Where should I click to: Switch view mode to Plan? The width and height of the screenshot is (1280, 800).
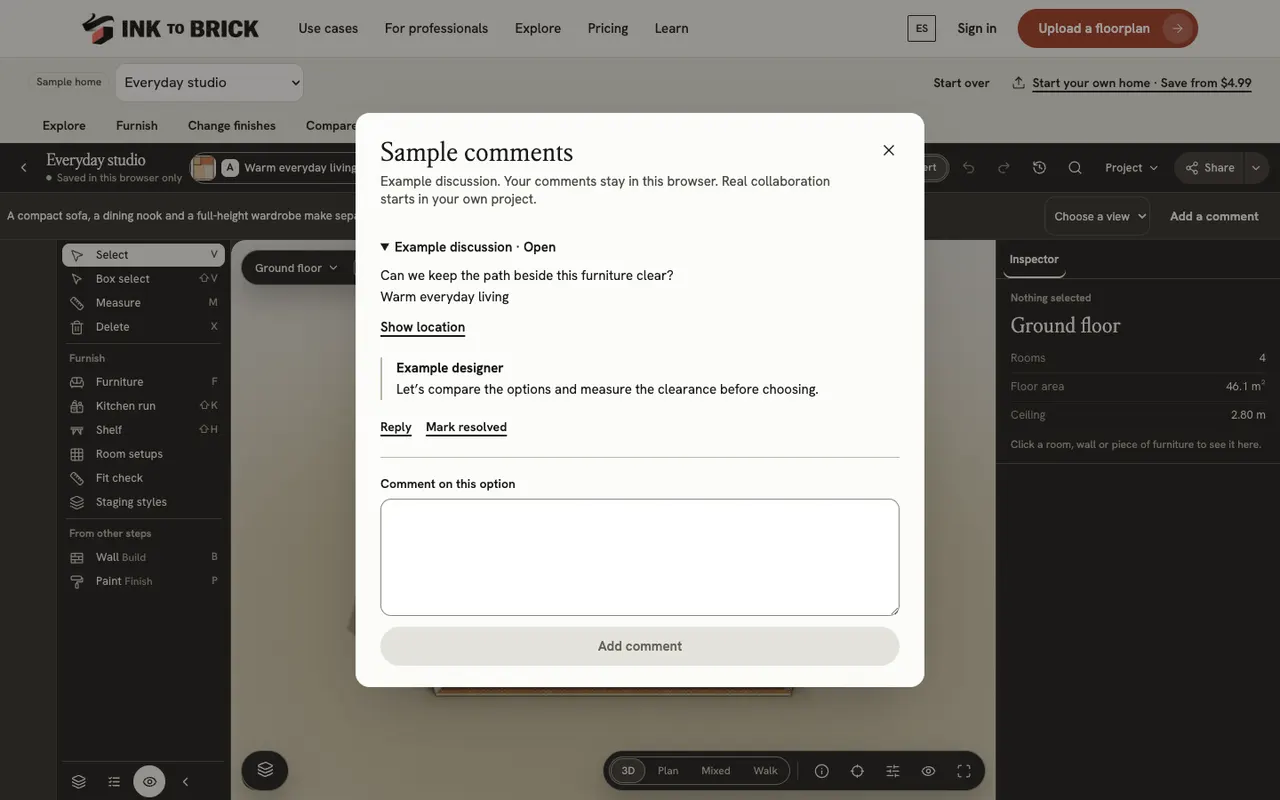pos(668,771)
